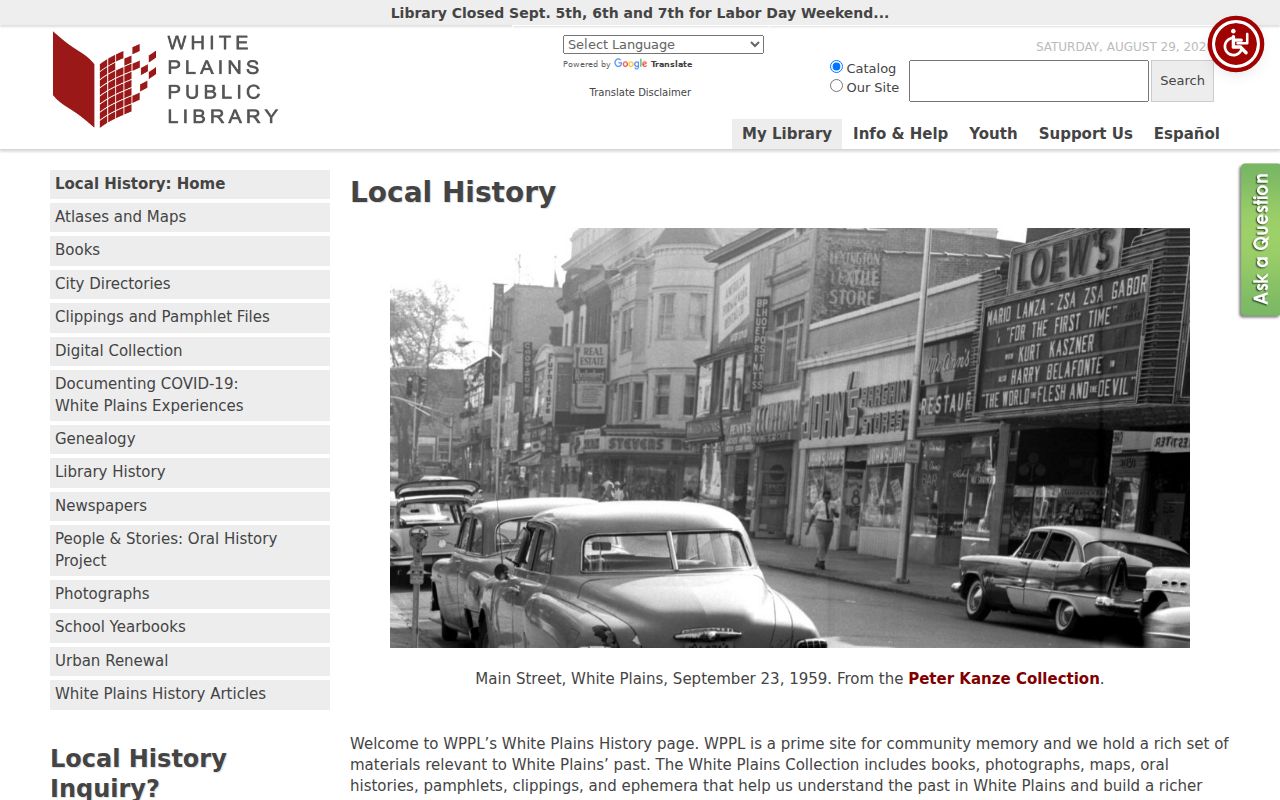Open the Library History link

pyautogui.click(x=190, y=472)
